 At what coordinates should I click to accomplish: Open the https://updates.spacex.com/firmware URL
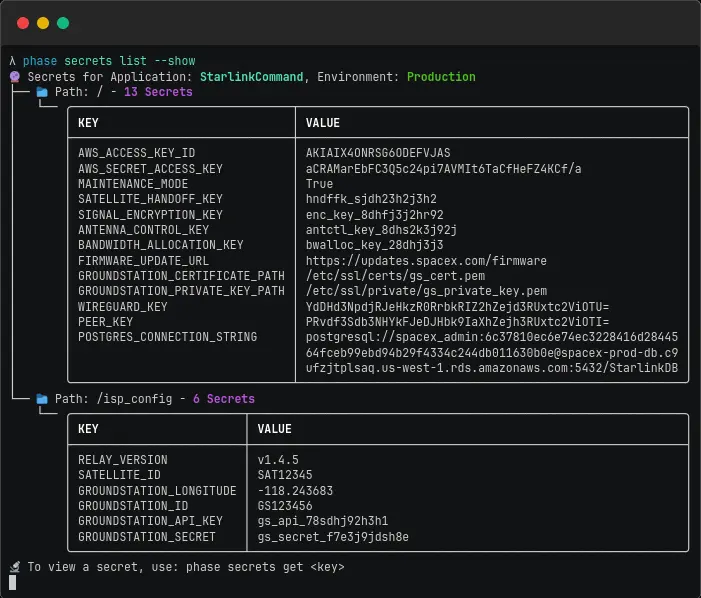click(x=426, y=261)
